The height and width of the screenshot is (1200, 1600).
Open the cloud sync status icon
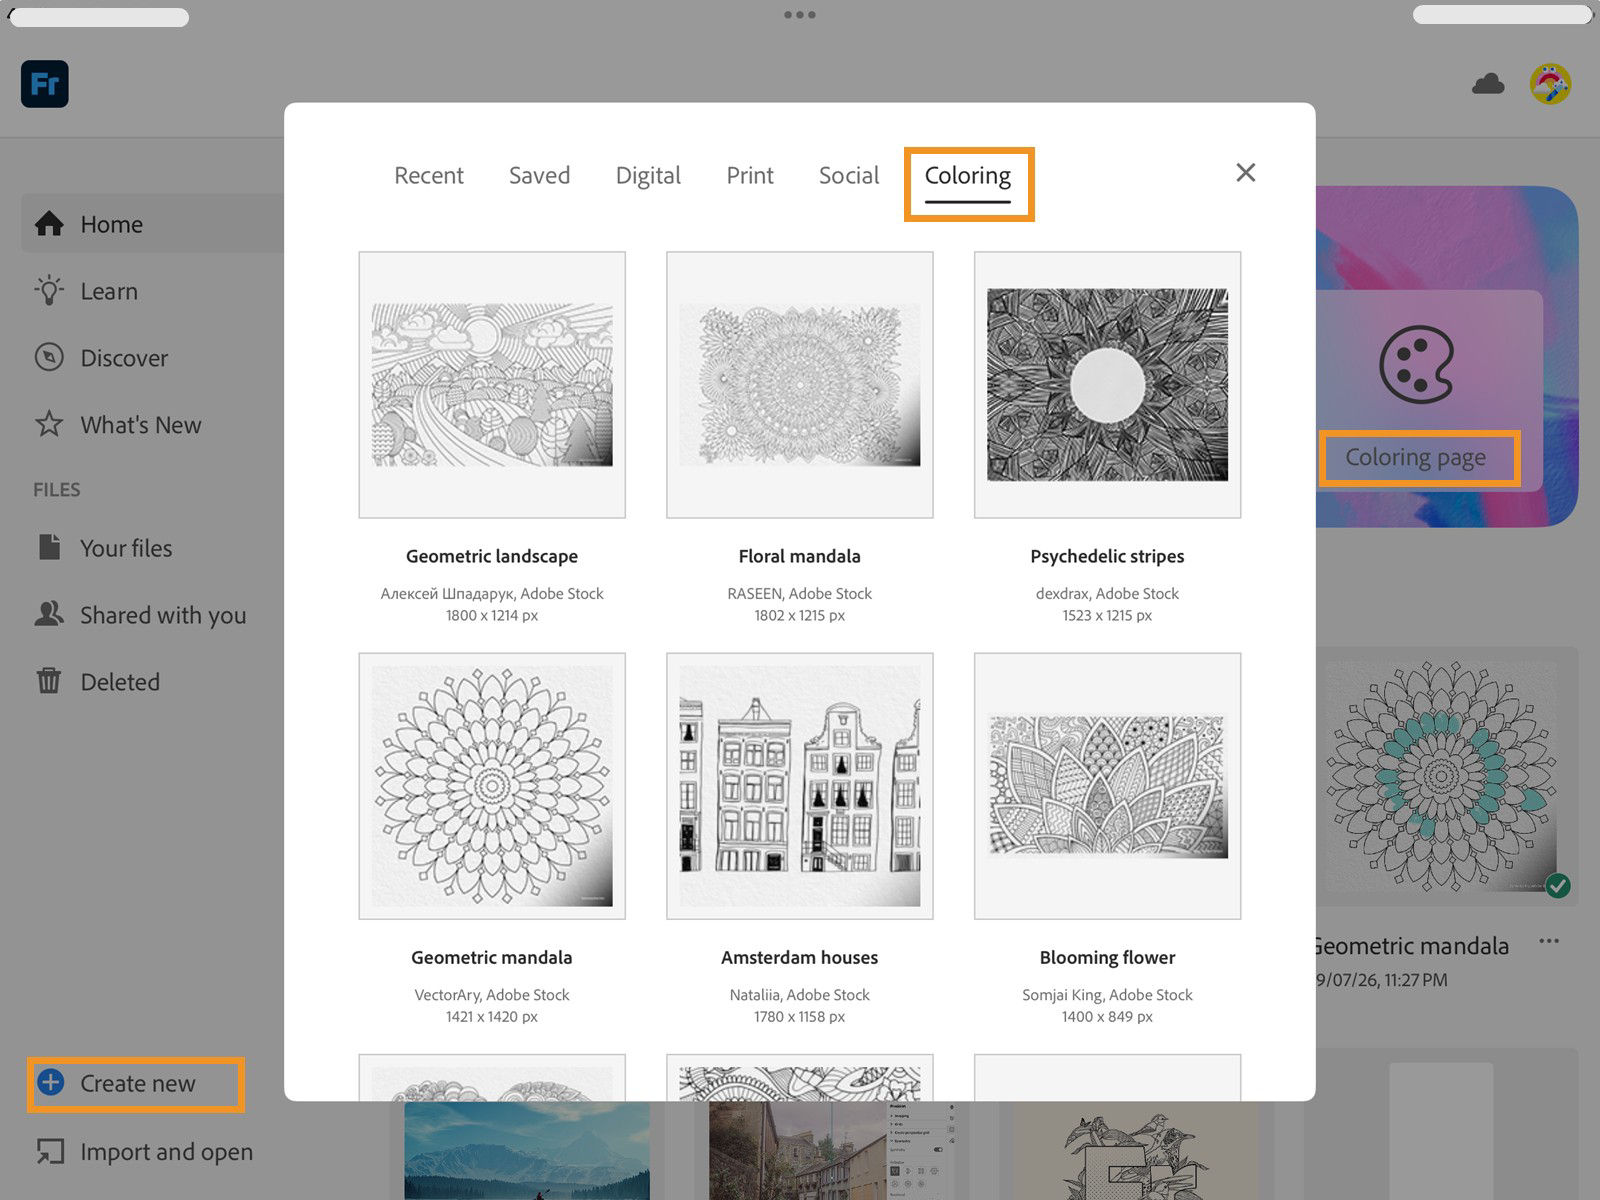(x=1488, y=84)
